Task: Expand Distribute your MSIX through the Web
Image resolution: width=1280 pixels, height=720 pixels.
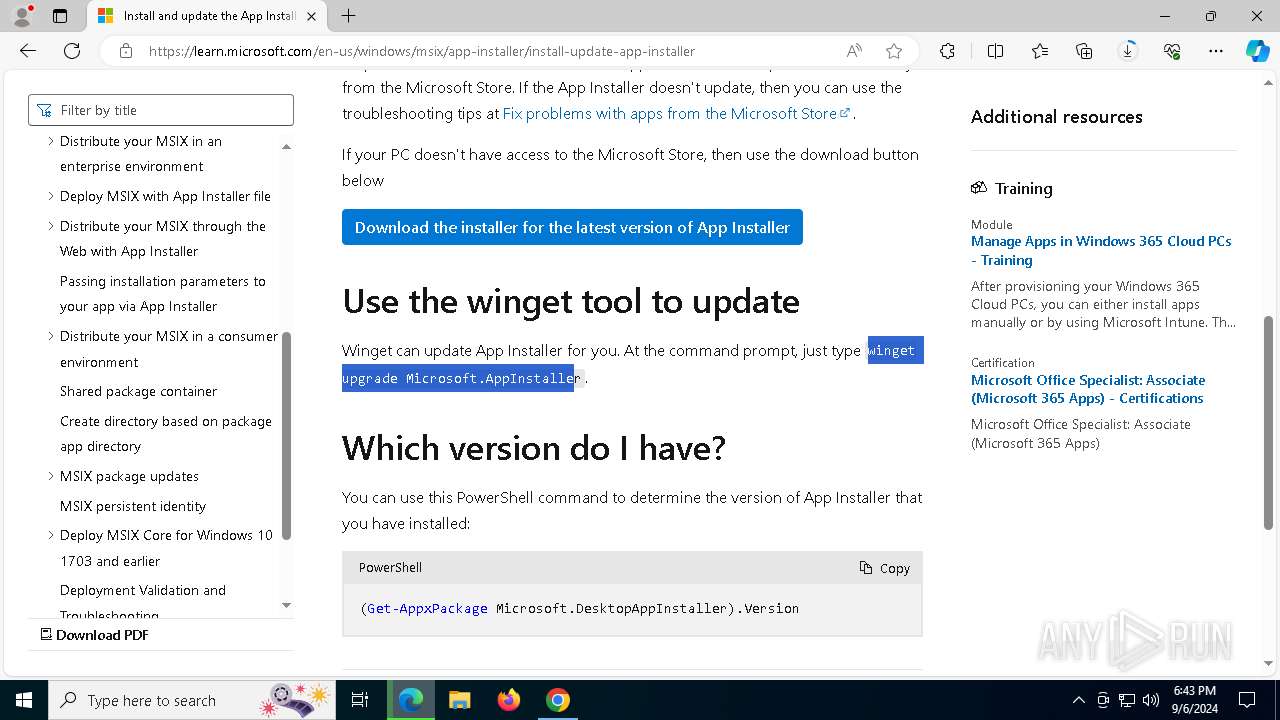Action: pyautogui.click(x=51, y=226)
